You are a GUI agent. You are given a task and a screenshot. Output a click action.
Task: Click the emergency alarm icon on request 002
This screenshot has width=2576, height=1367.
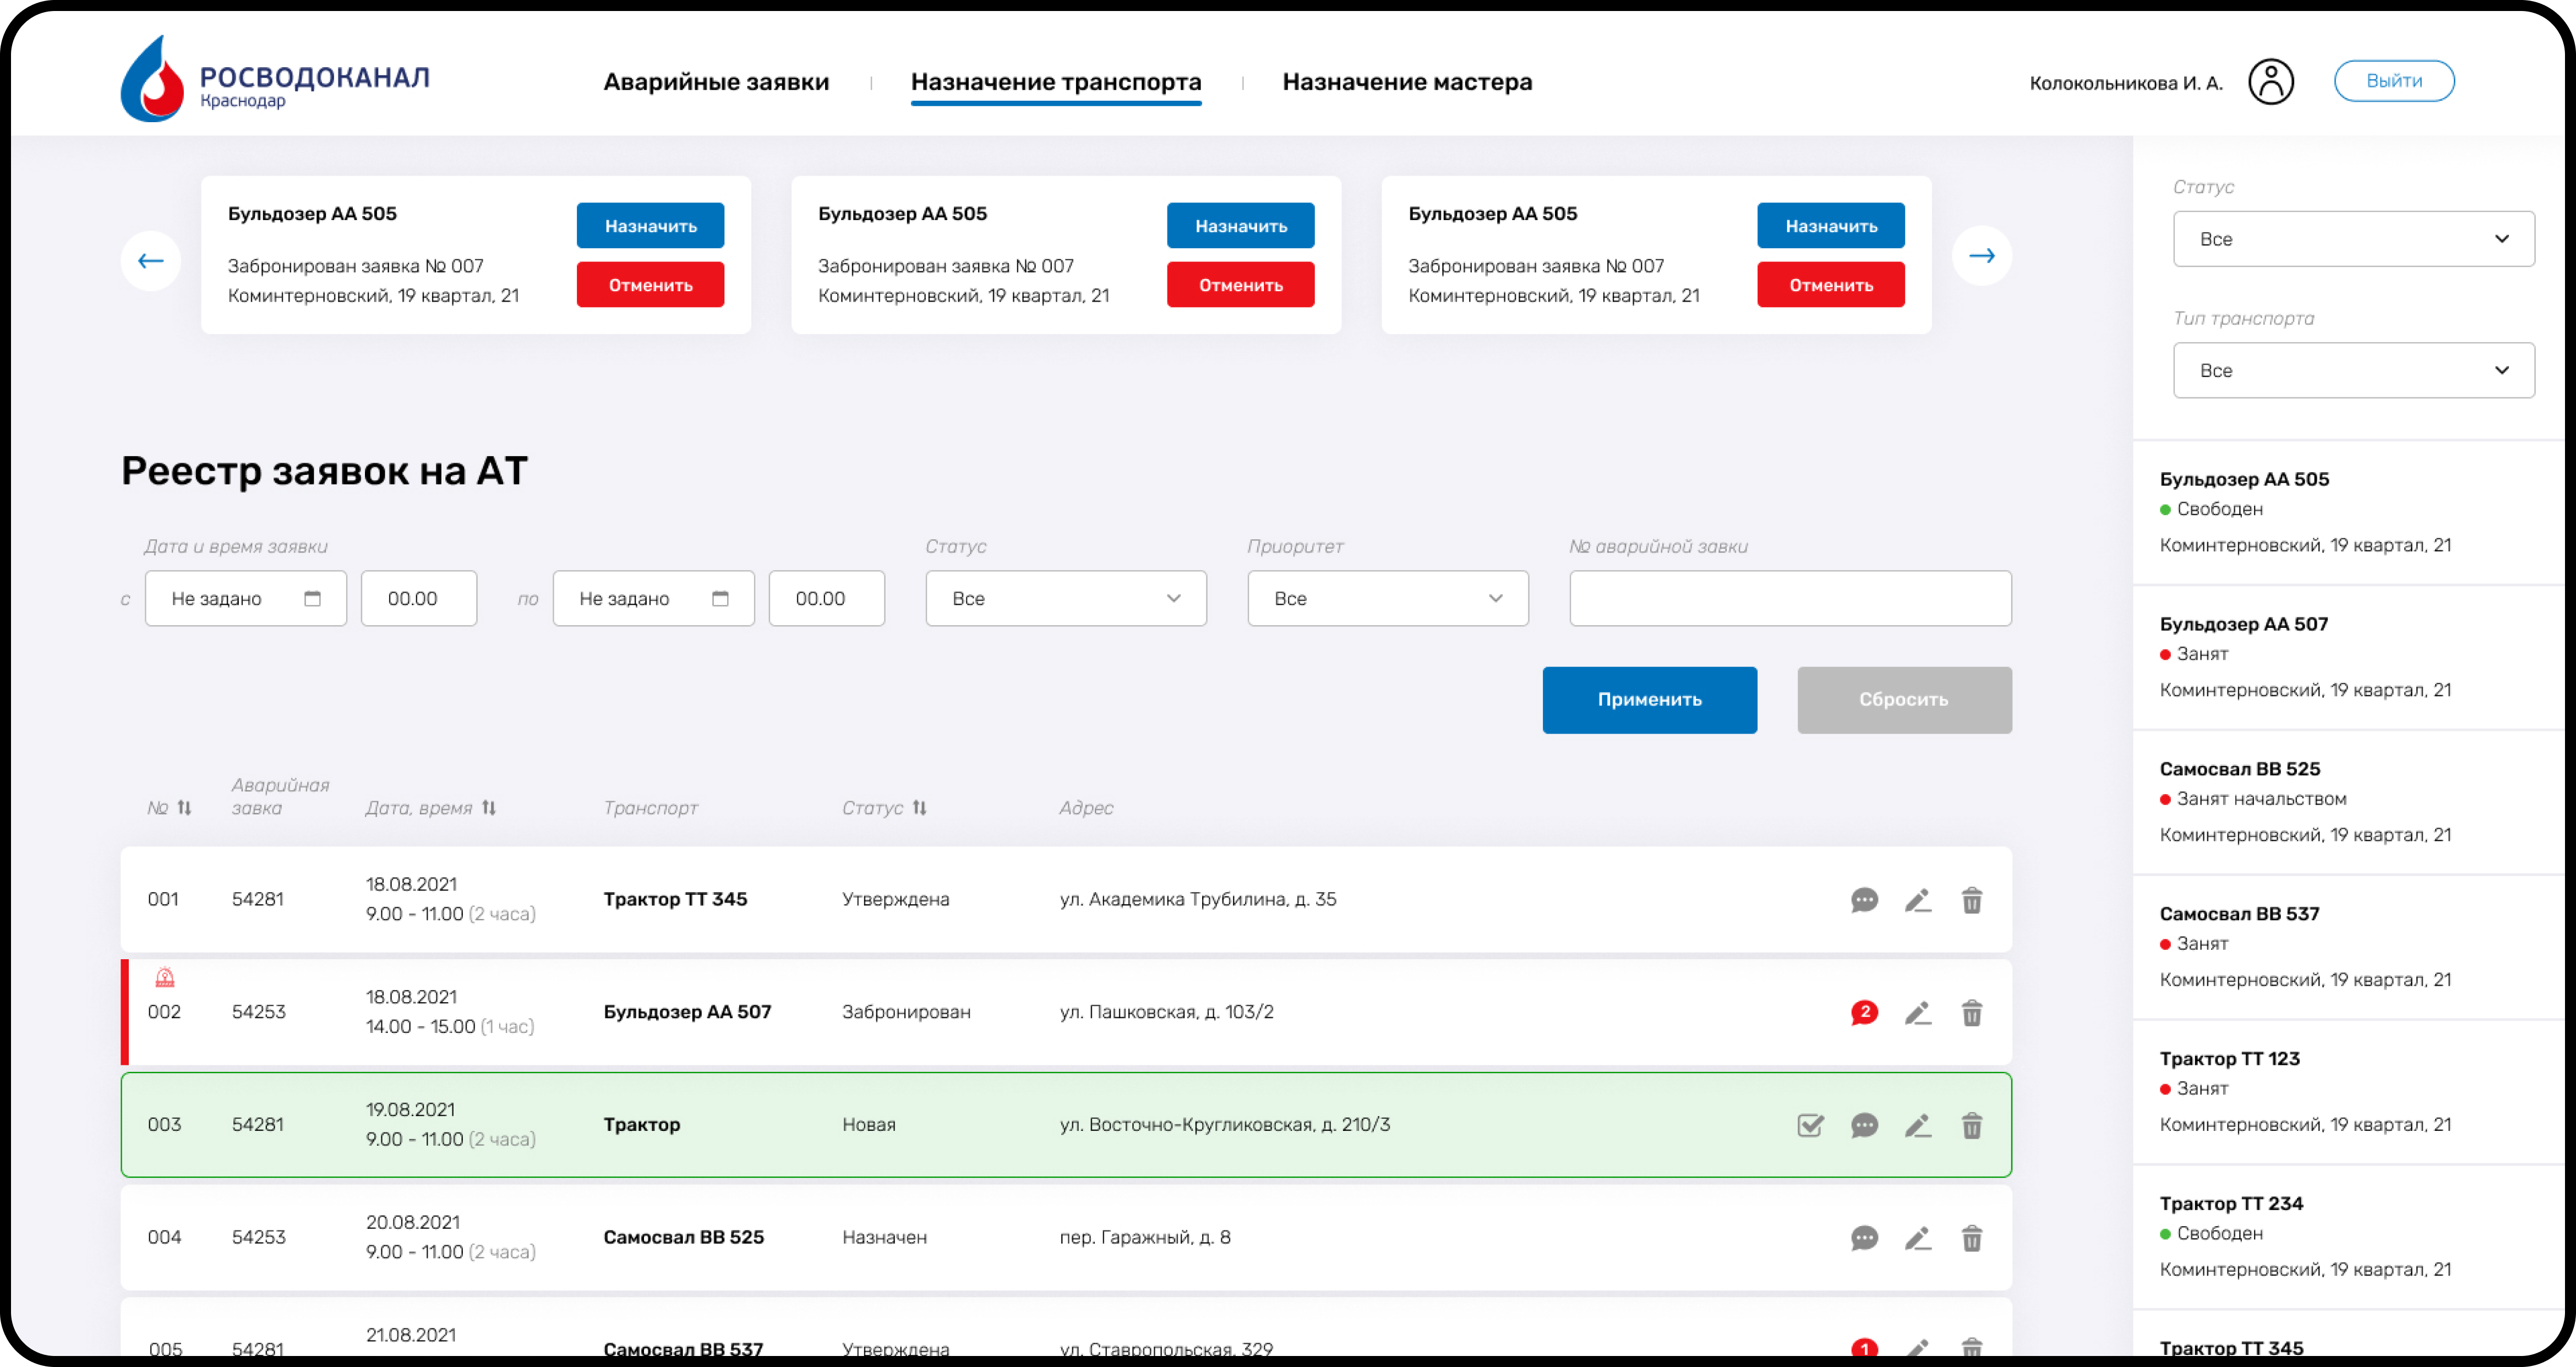click(x=165, y=977)
